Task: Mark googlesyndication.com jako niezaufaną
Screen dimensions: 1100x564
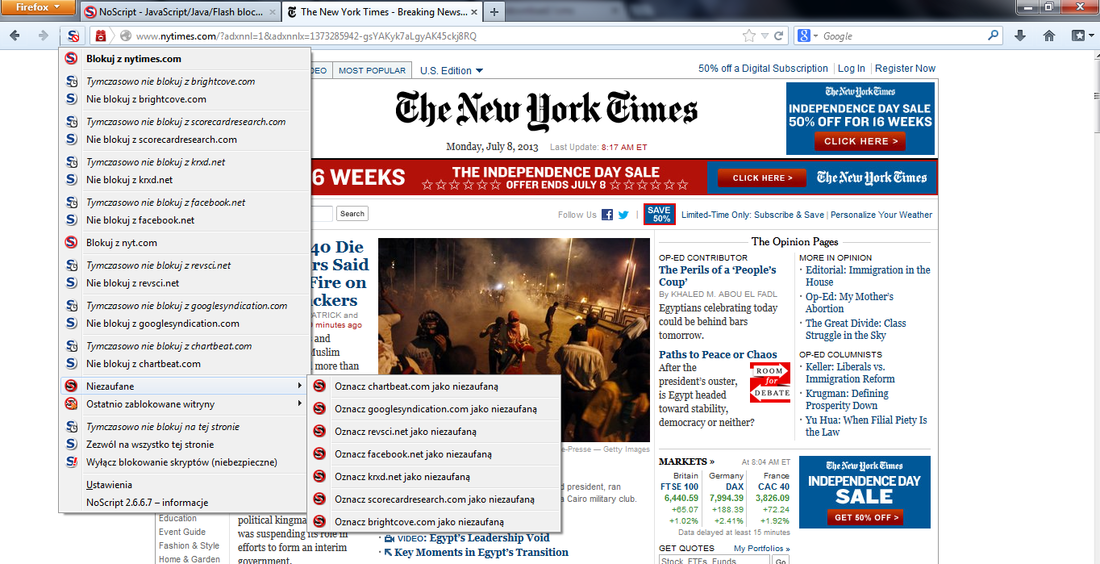Action: click(435, 409)
